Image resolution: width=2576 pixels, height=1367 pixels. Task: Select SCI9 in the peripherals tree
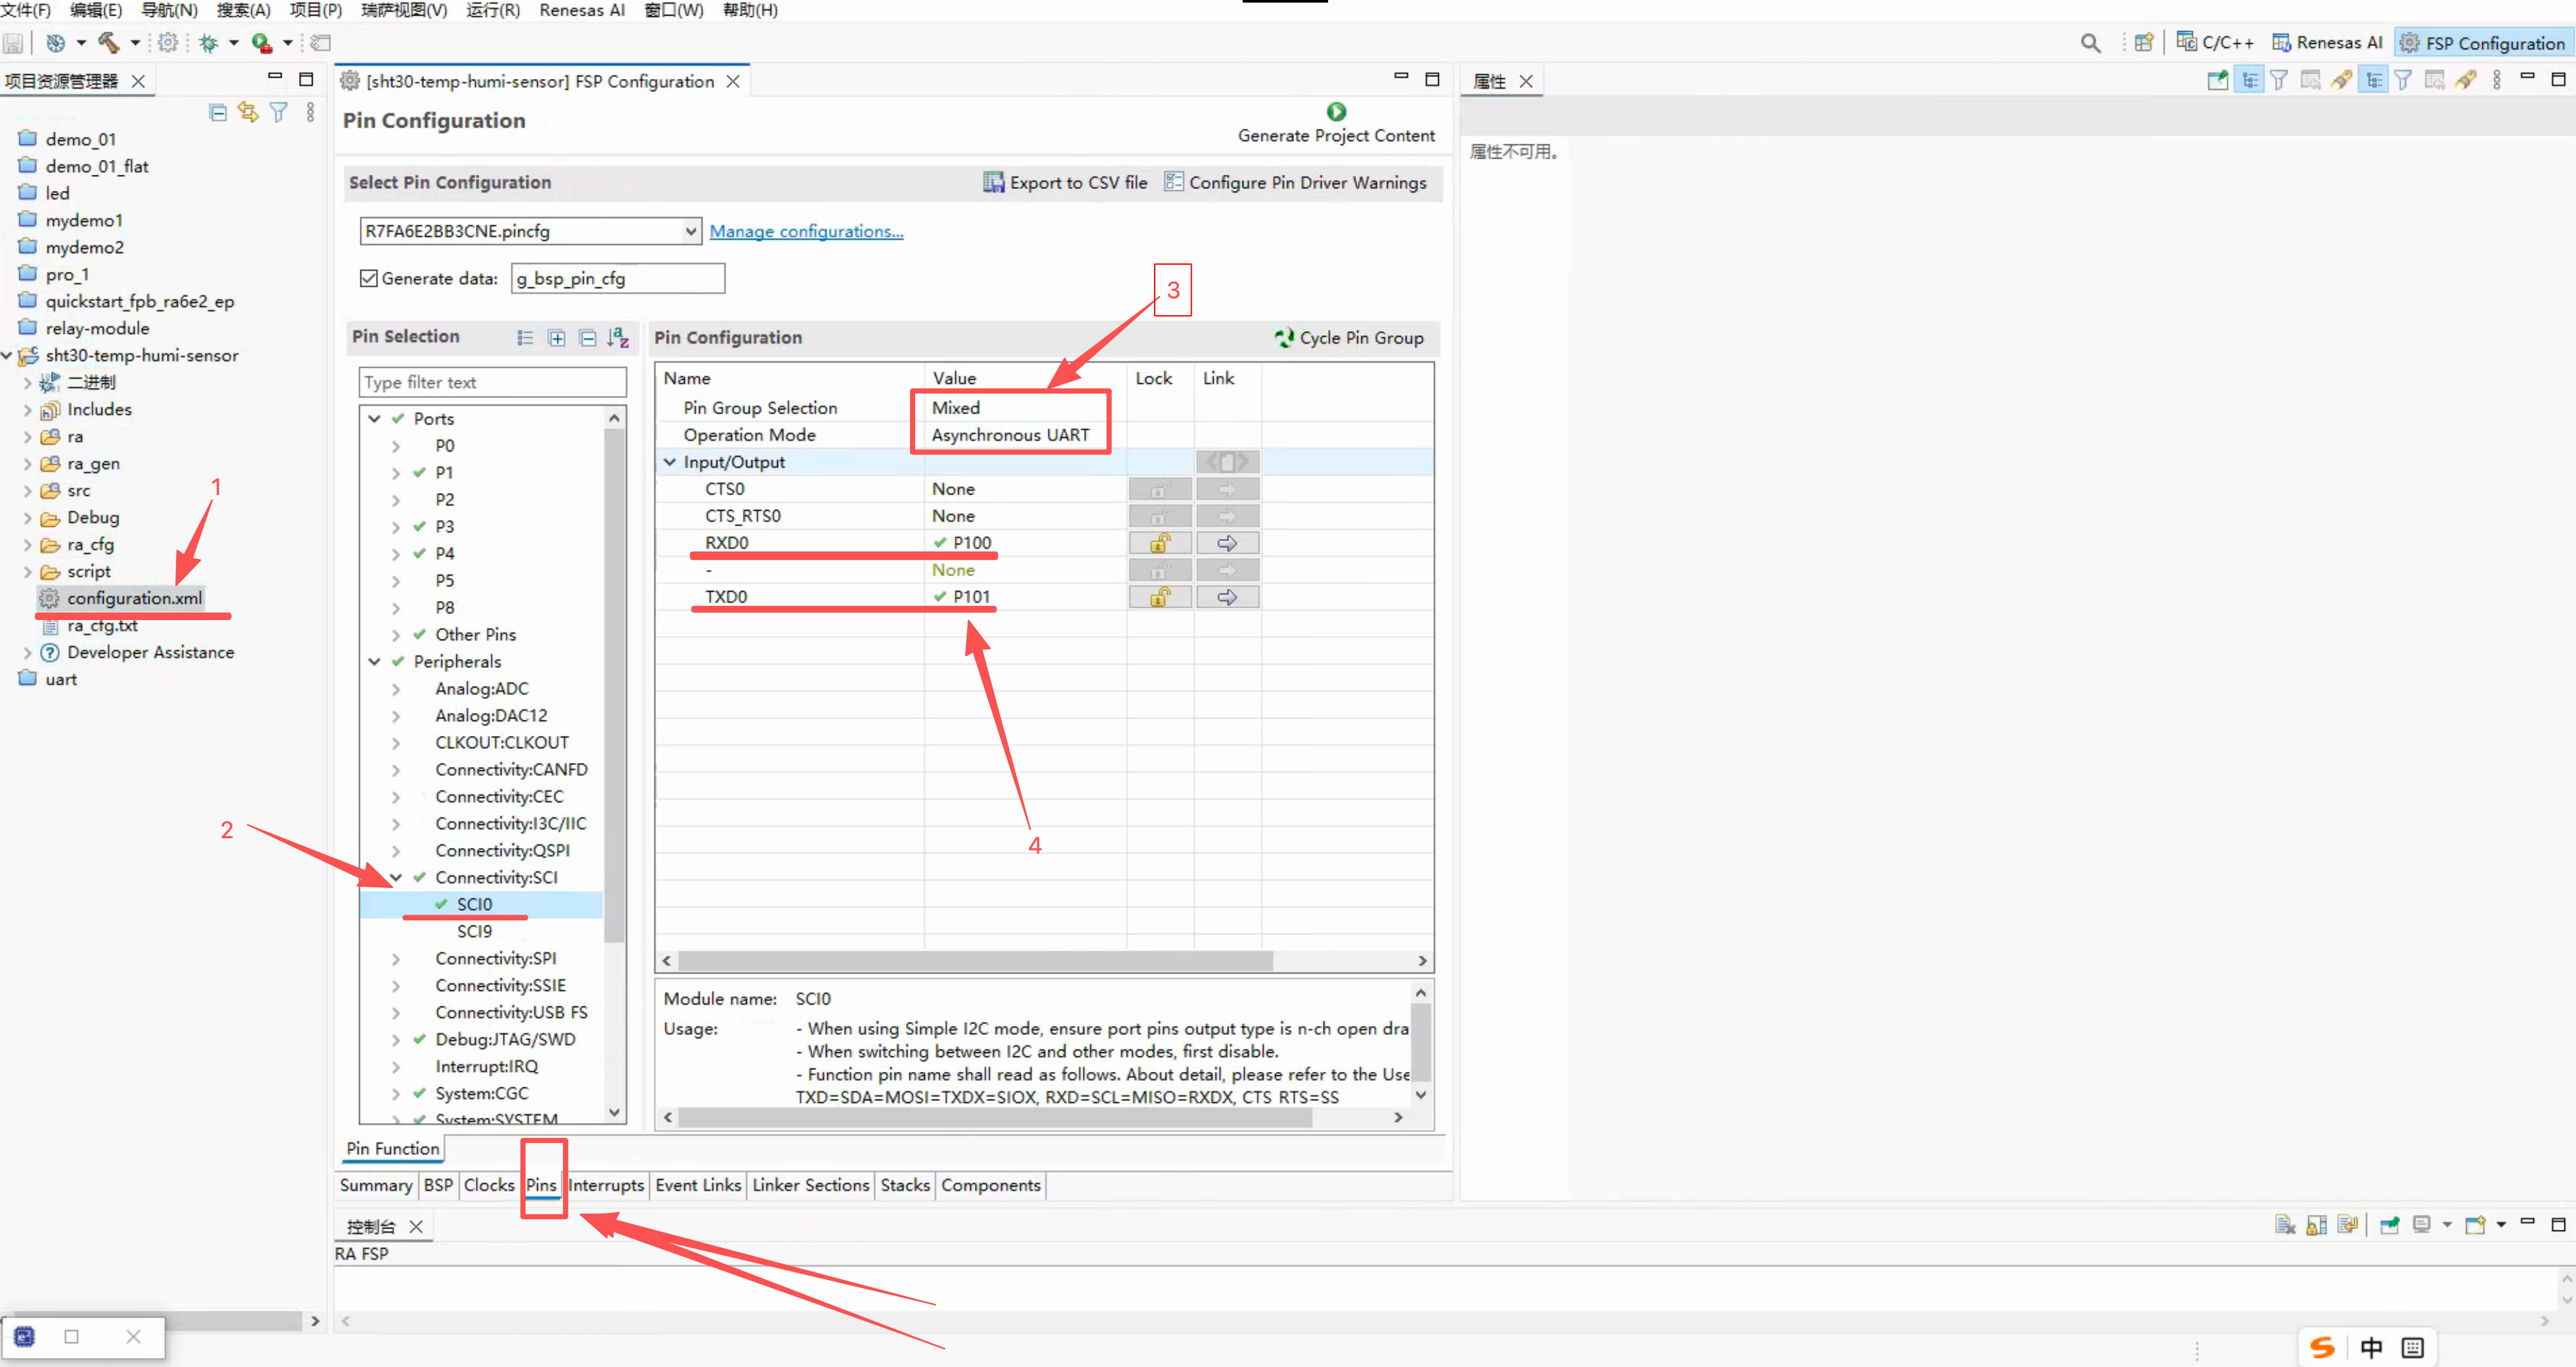coord(474,931)
